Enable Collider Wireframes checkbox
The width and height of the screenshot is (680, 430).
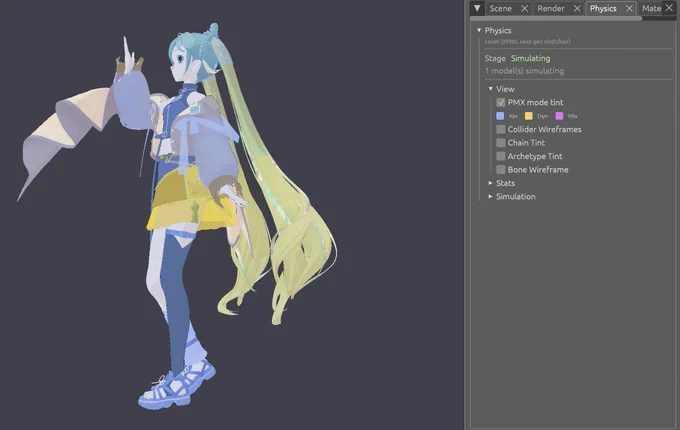pos(500,129)
